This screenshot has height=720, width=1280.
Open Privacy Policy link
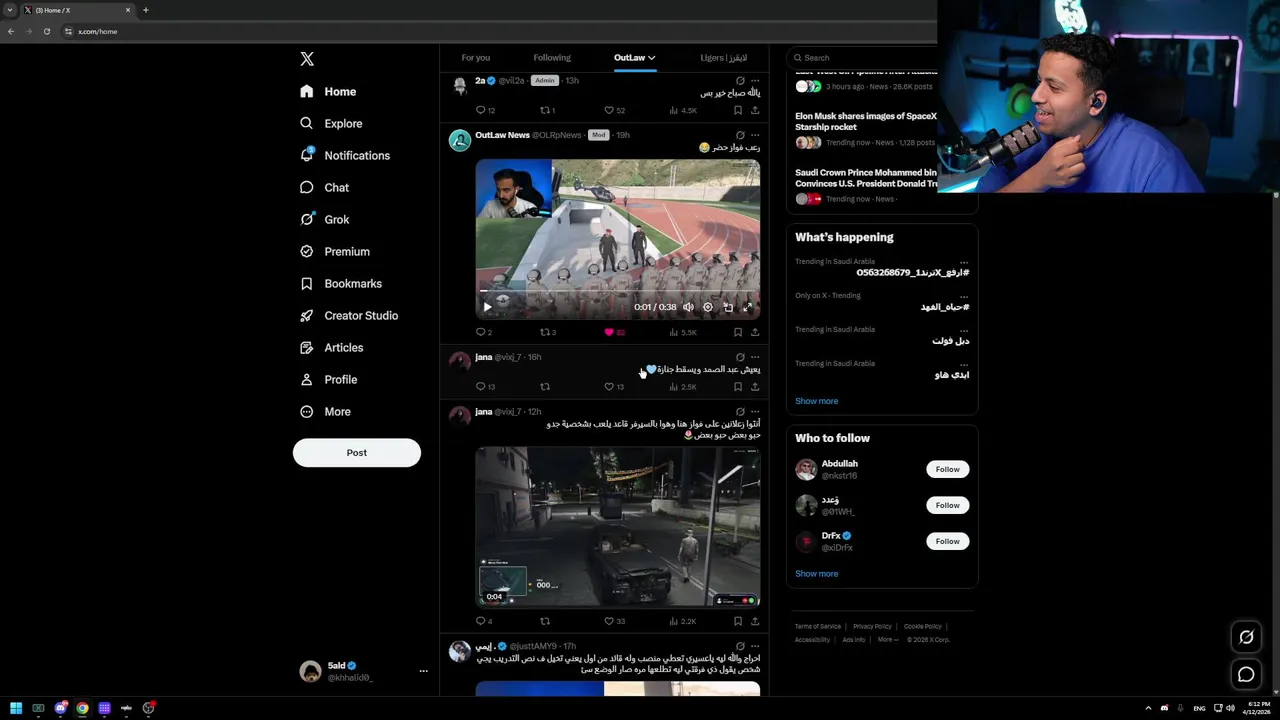tap(872, 626)
